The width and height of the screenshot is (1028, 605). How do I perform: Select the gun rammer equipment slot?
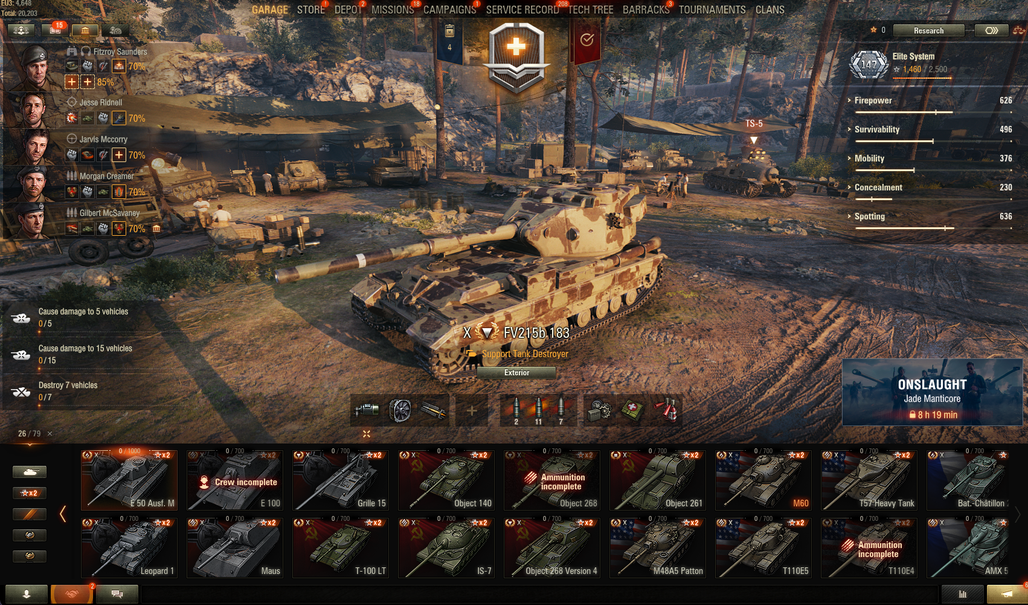pyautogui.click(x=433, y=410)
